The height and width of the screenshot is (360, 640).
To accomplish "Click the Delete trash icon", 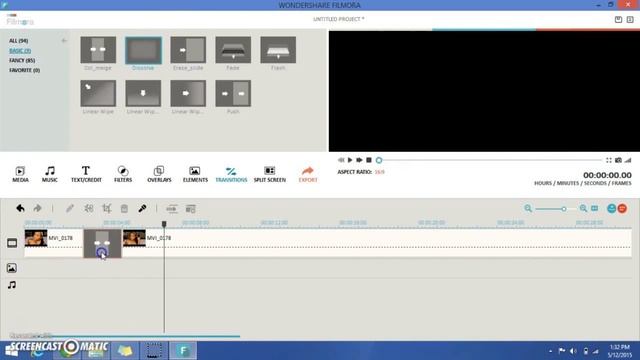I will (124, 209).
